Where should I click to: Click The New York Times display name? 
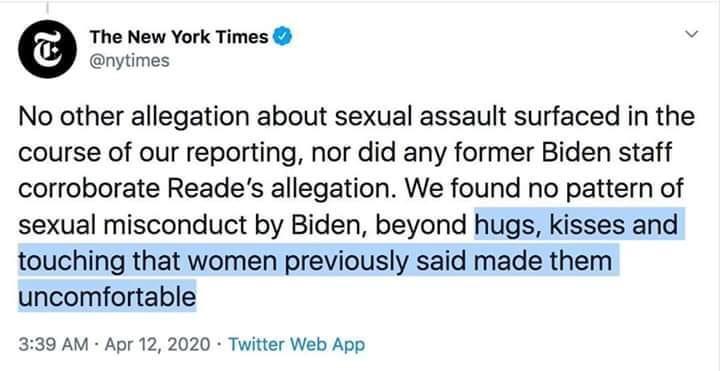pos(179,37)
